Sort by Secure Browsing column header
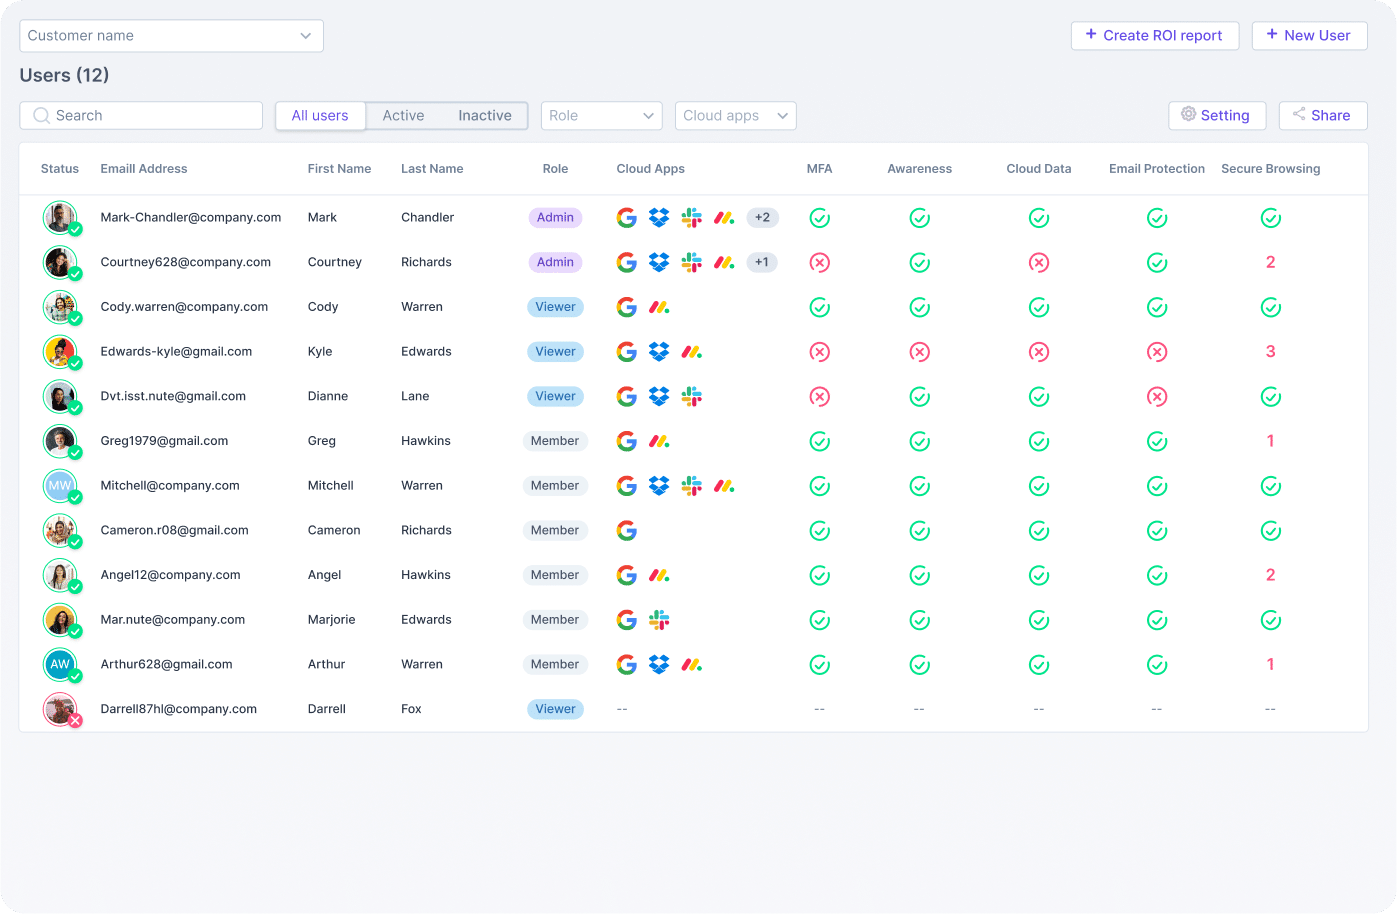This screenshot has width=1397, height=914. (x=1270, y=169)
